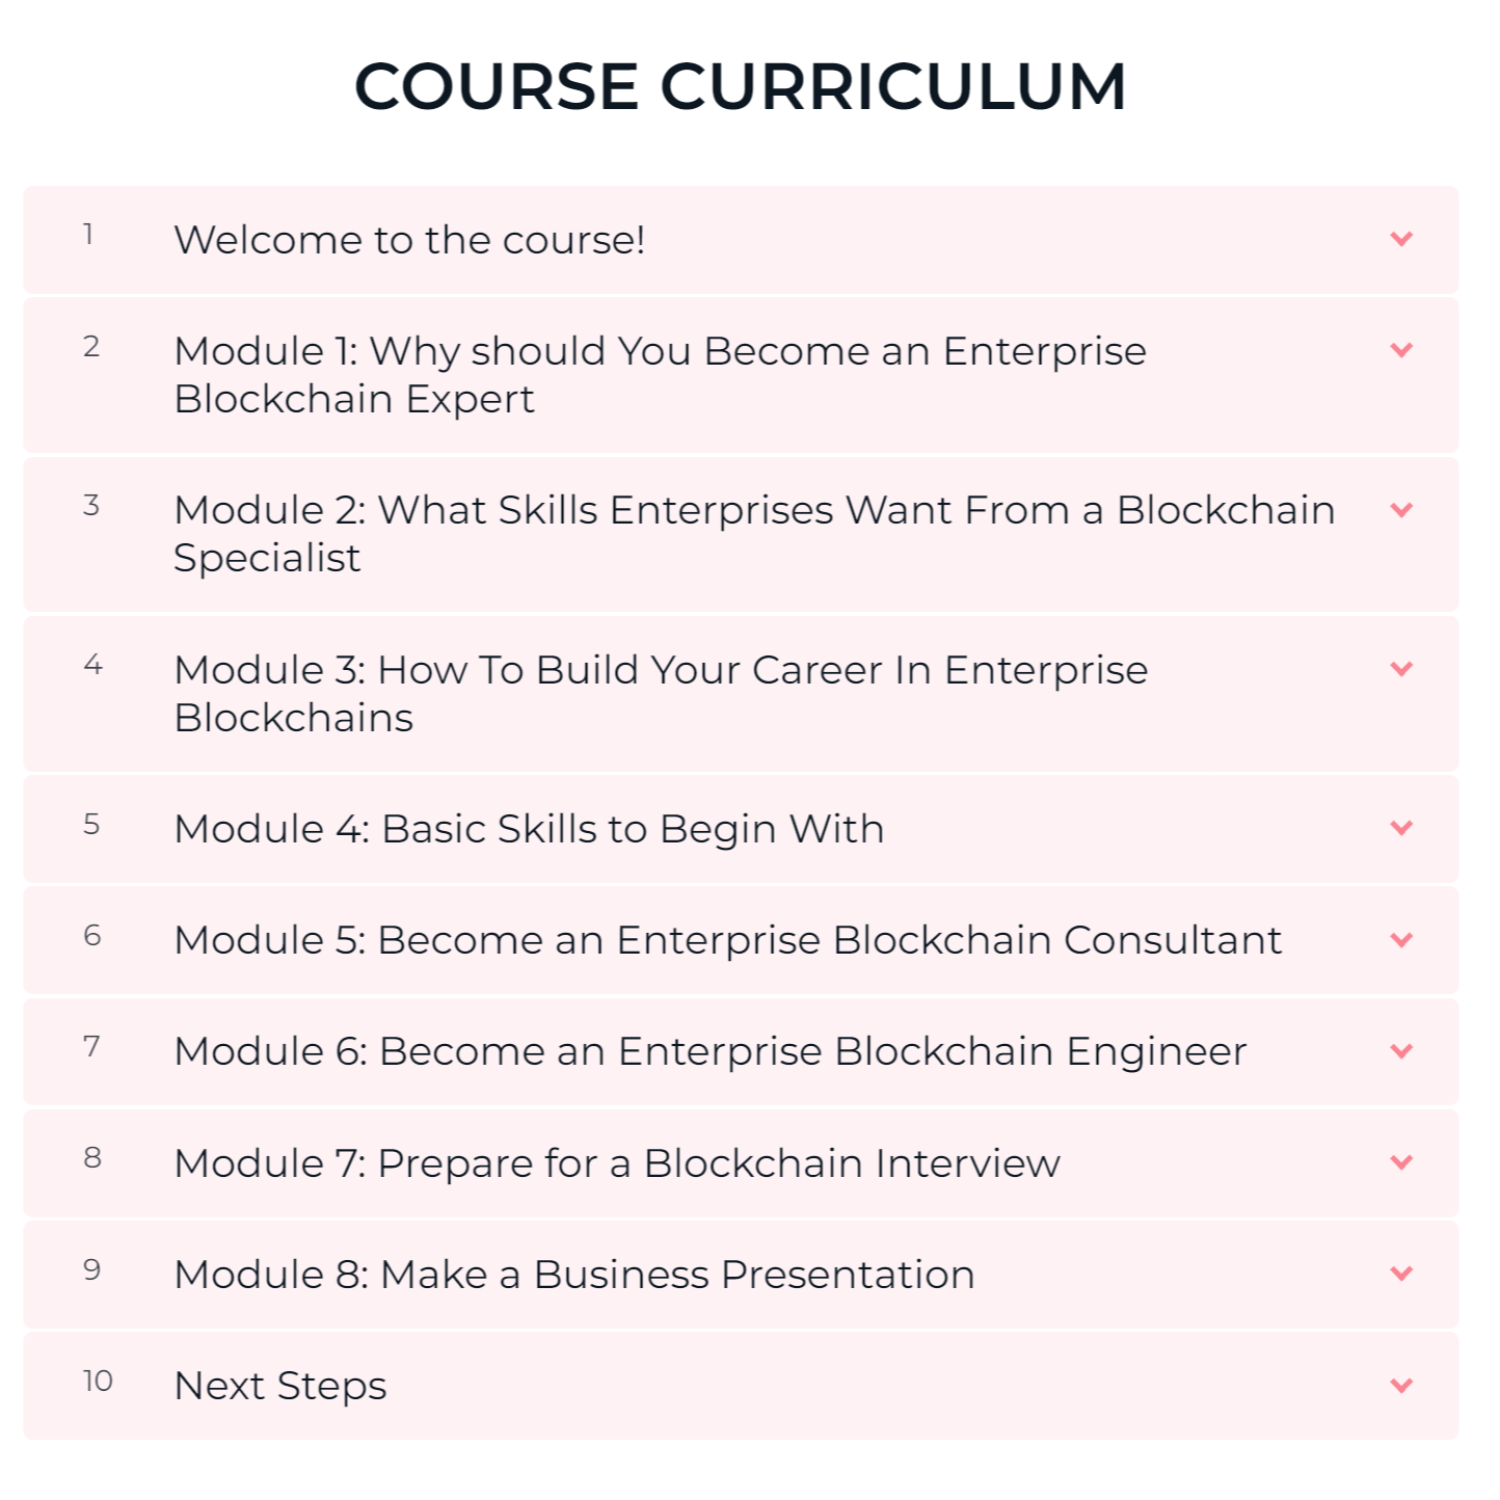Click the Next Steps chevron arrow

[x=1401, y=1385]
